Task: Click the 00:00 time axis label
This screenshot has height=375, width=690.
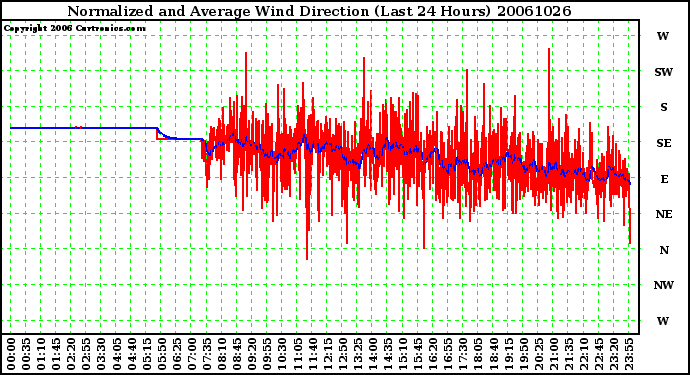Action: (x=11, y=355)
